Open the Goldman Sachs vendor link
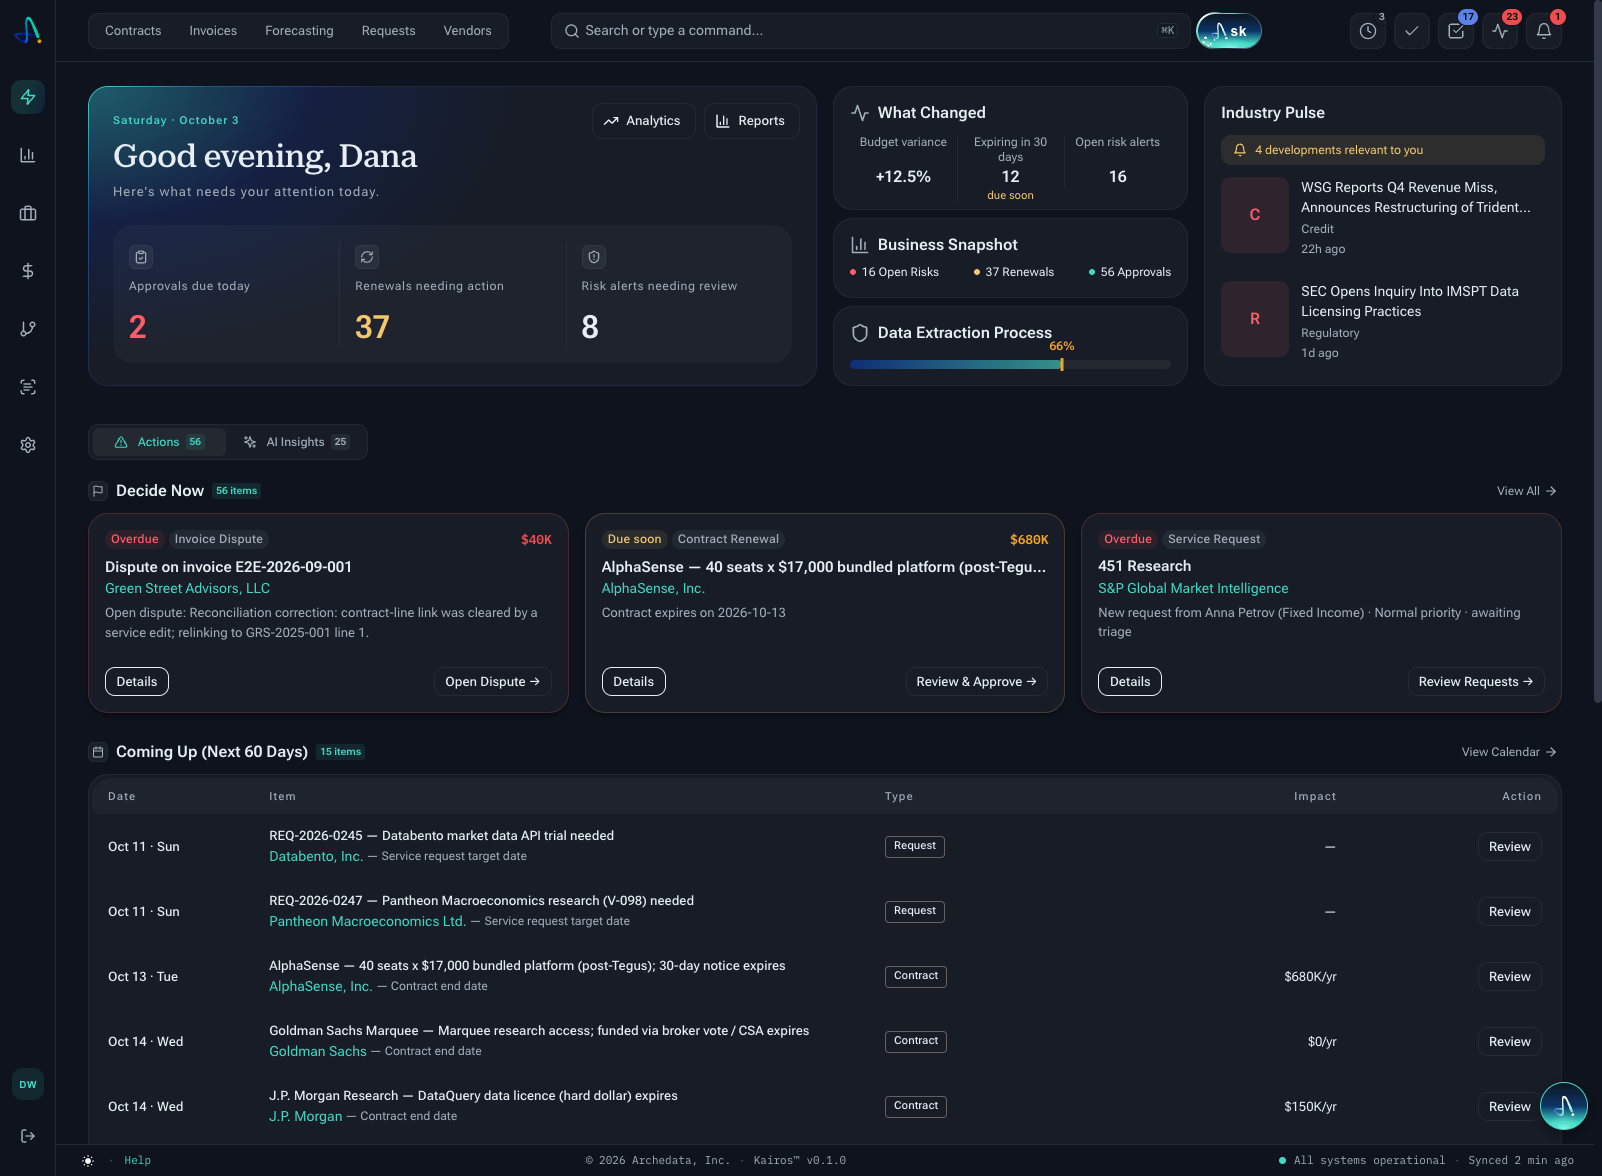The image size is (1602, 1176). pyautogui.click(x=318, y=1051)
